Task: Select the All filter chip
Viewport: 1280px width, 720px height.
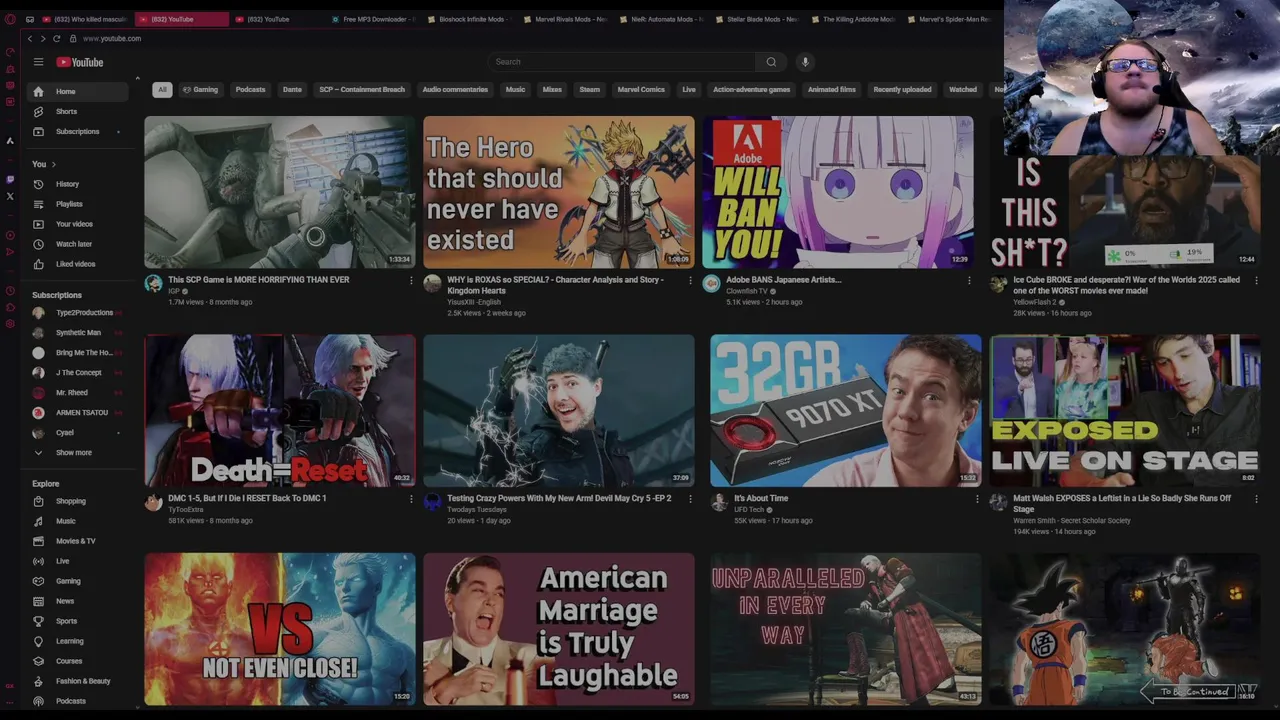Action: pyautogui.click(x=162, y=90)
